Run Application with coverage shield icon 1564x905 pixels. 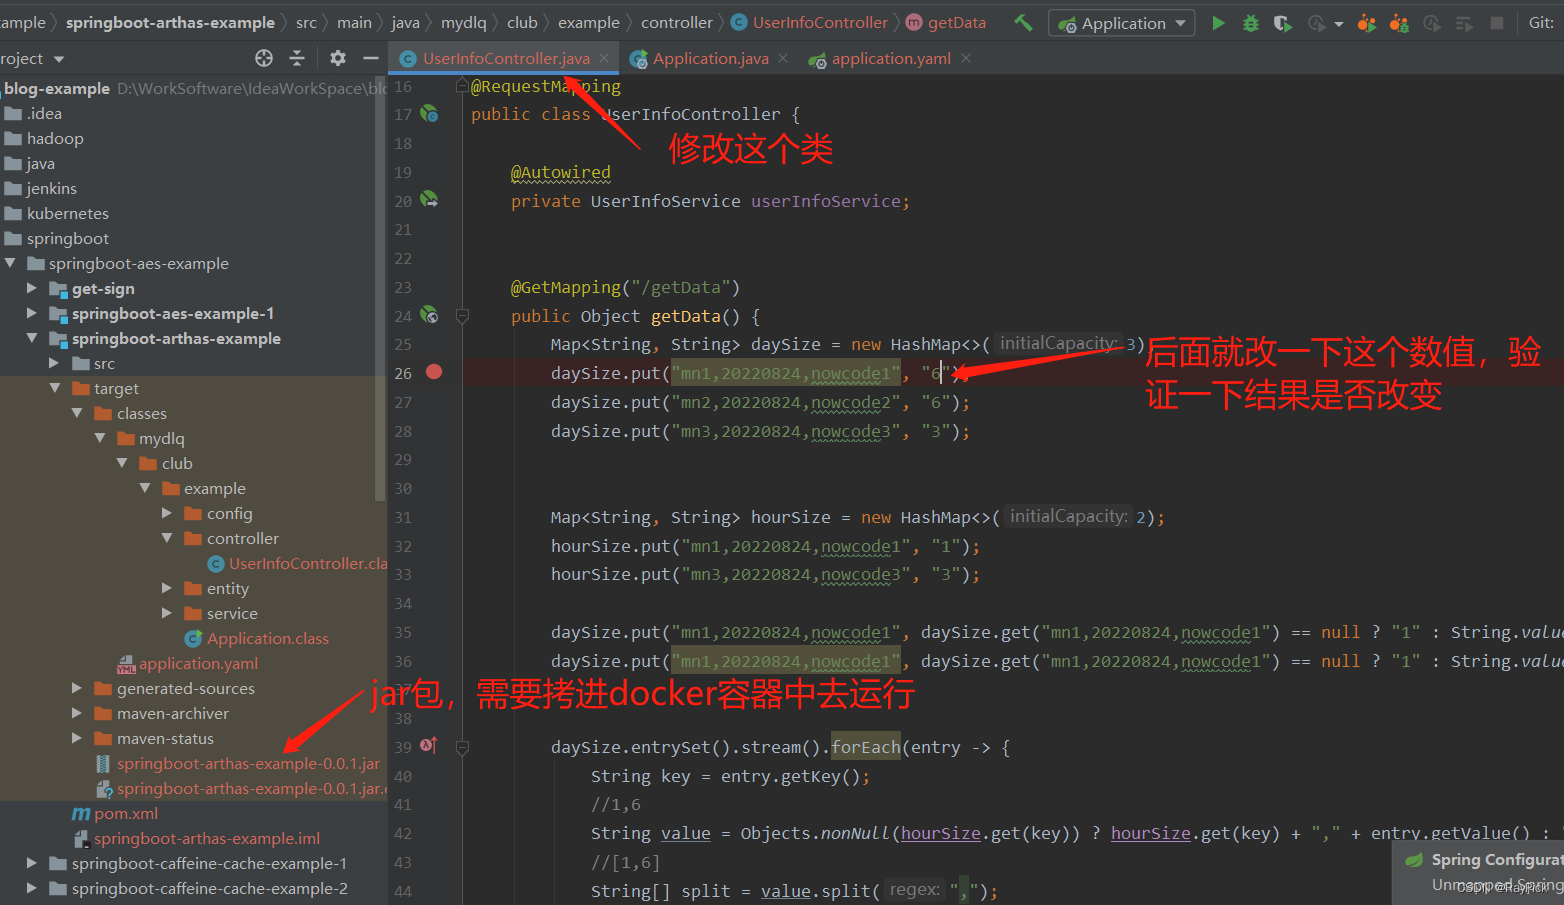[x=1282, y=22]
